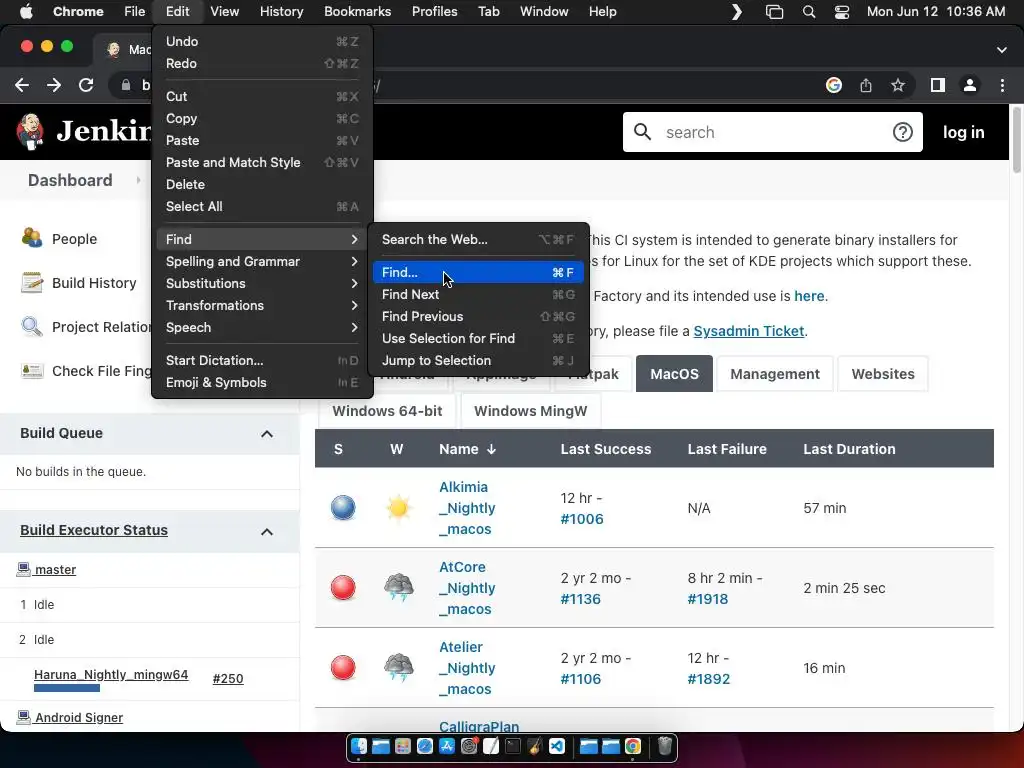1024x768 pixels.
Task: Switch to the MacOS view tab
Action: (x=674, y=374)
